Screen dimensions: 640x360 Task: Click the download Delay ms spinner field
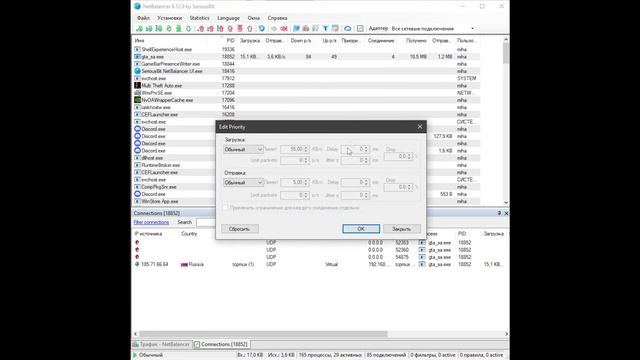355,149
